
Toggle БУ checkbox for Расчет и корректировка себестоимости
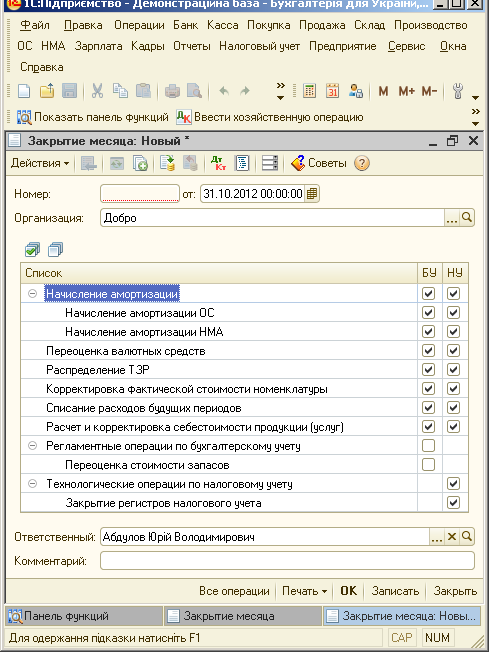click(428, 427)
